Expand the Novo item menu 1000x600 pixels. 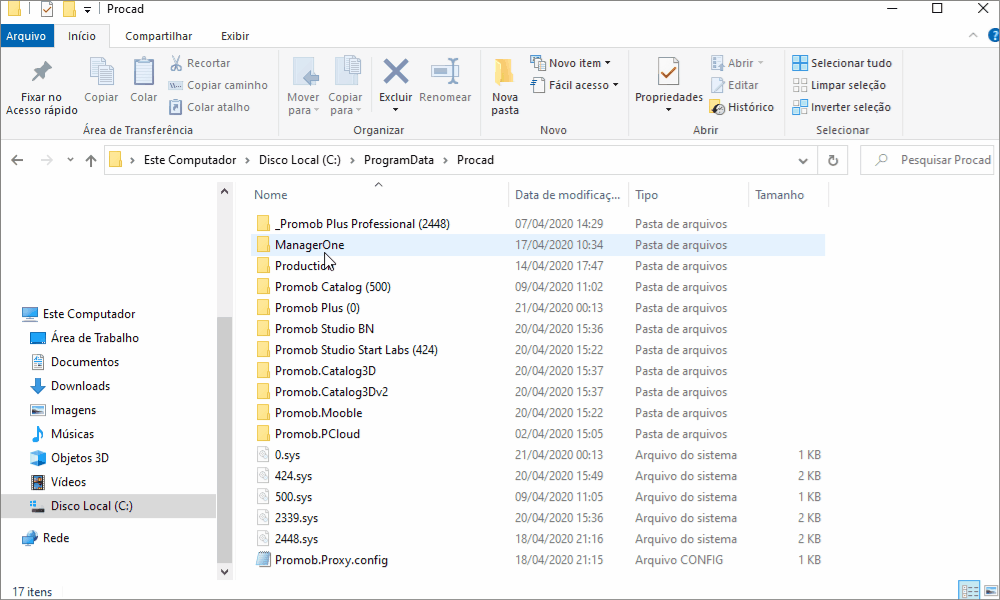click(570, 63)
